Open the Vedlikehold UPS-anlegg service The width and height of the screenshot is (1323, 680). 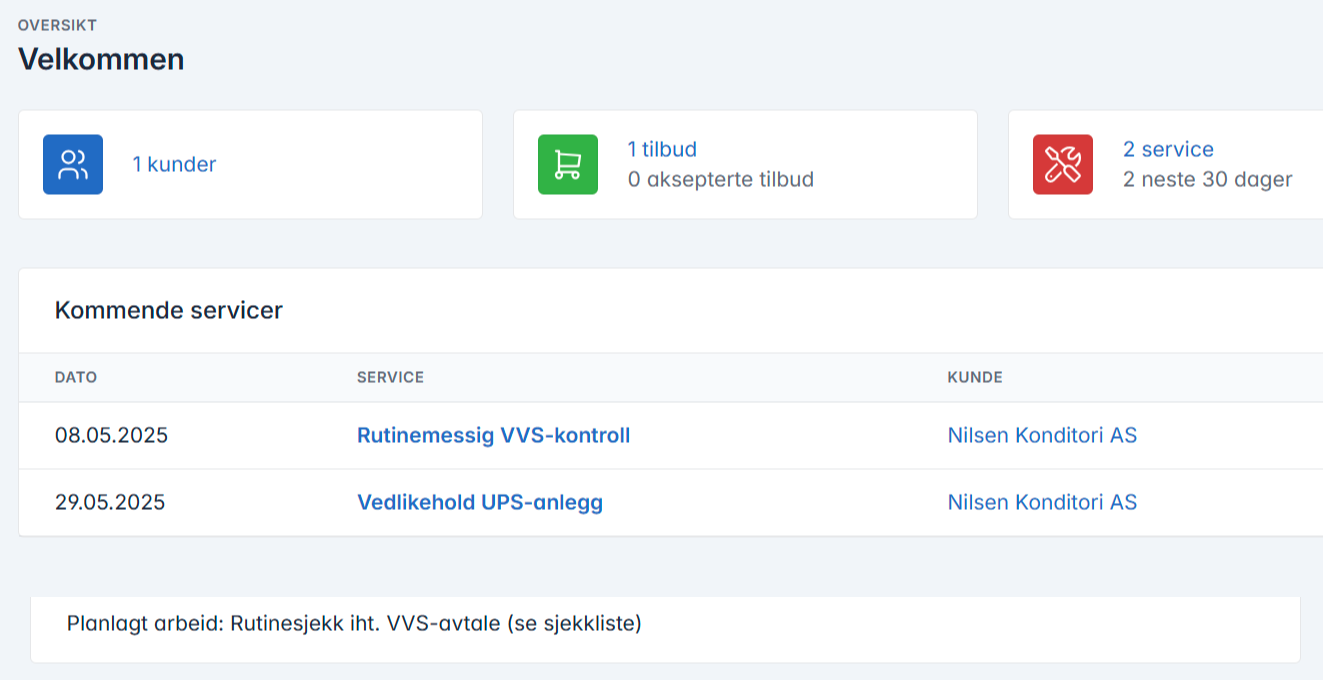pos(480,502)
